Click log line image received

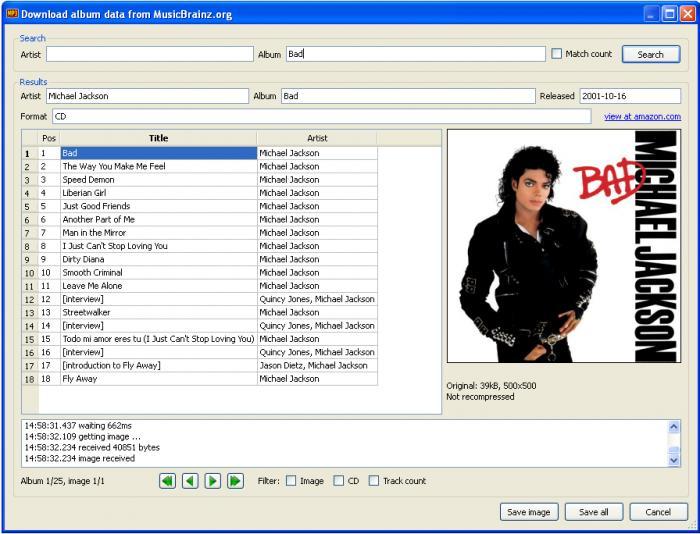[x=79, y=459]
